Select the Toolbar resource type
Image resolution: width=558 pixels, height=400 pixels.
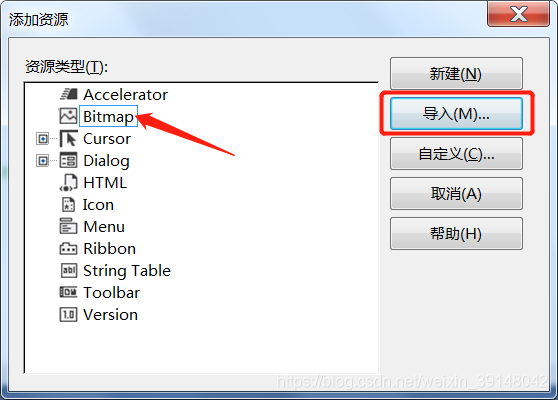111,293
